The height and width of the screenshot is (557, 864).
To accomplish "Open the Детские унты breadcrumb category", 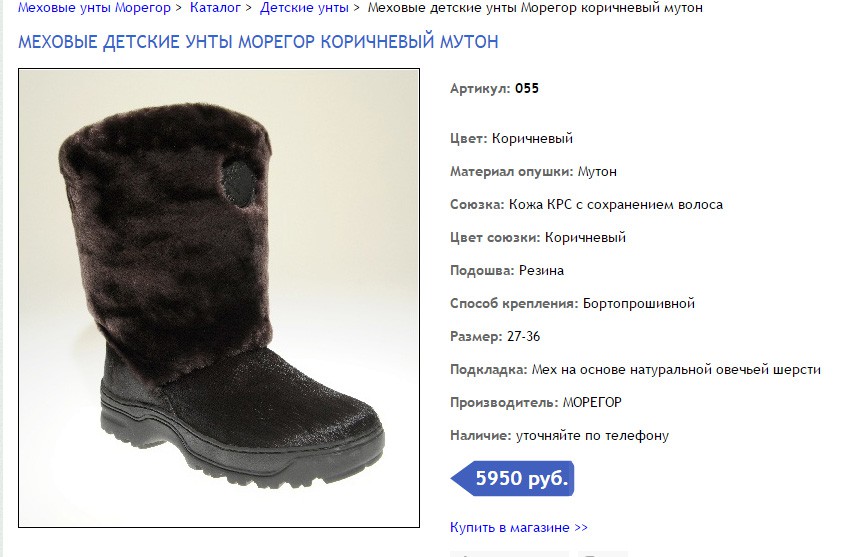I will pyautogui.click(x=304, y=8).
